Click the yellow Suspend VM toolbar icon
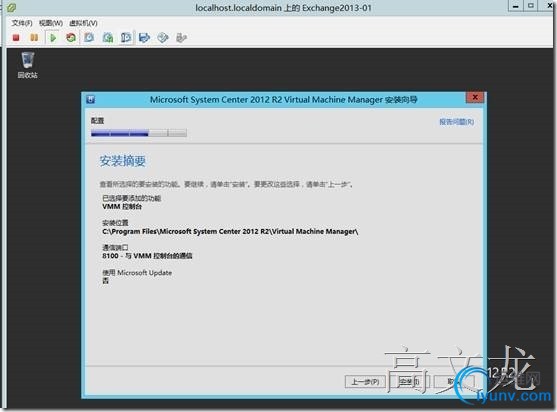Viewport: 557px width, 412px height. click(34, 37)
